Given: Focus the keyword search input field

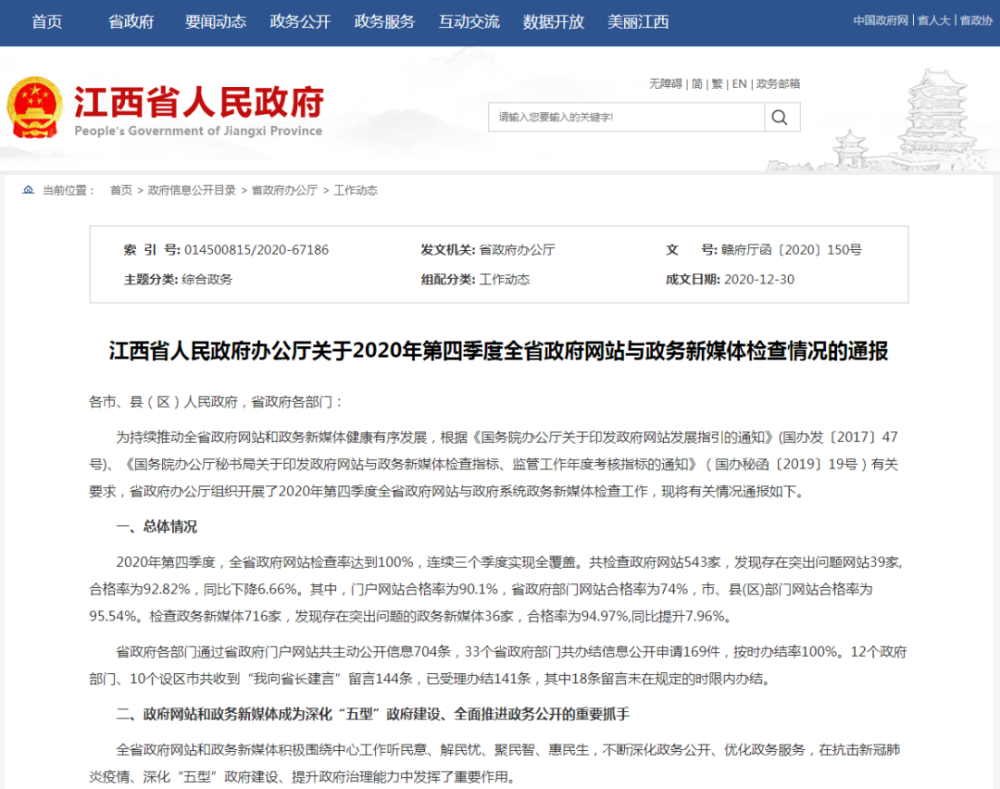Looking at the screenshot, I should pyautogui.click(x=626, y=117).
